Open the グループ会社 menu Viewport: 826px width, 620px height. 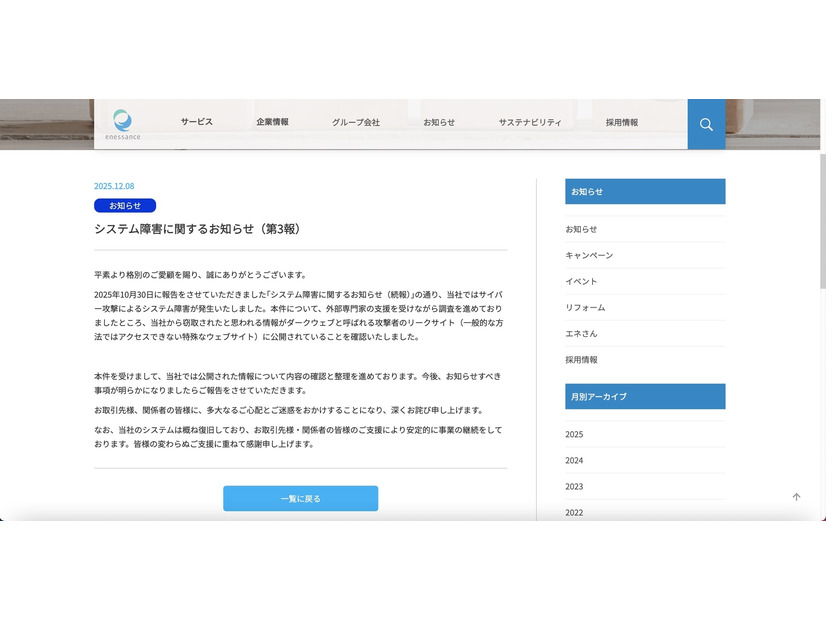click(356, 122)
